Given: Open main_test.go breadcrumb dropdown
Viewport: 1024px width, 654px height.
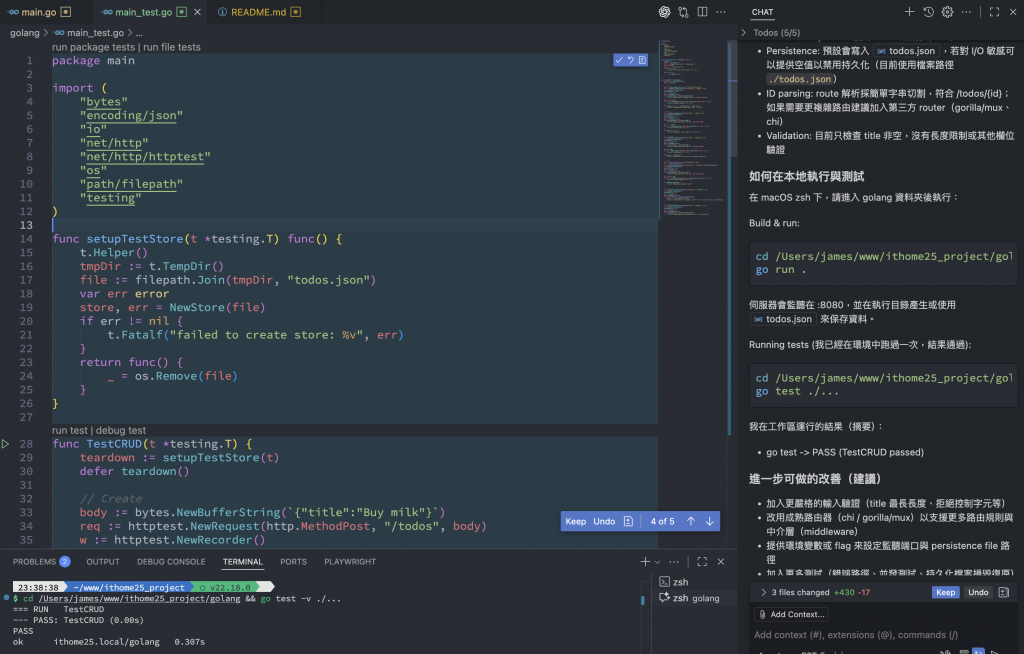Looking at the screenshot, I should 89,33.
